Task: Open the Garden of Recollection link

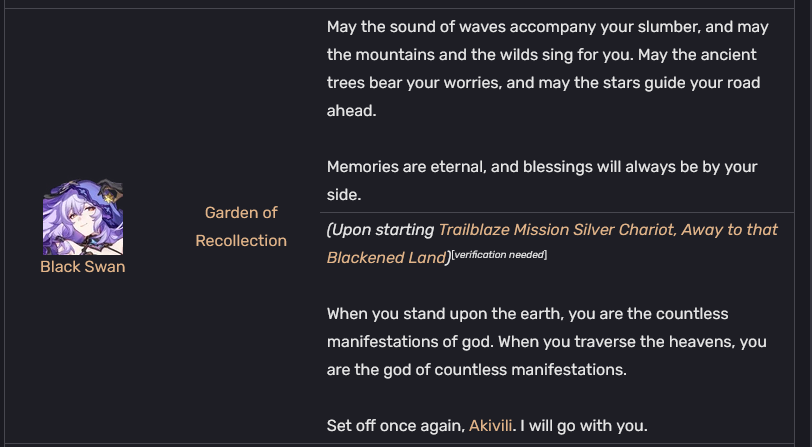Action: click(x=241, y=227)
